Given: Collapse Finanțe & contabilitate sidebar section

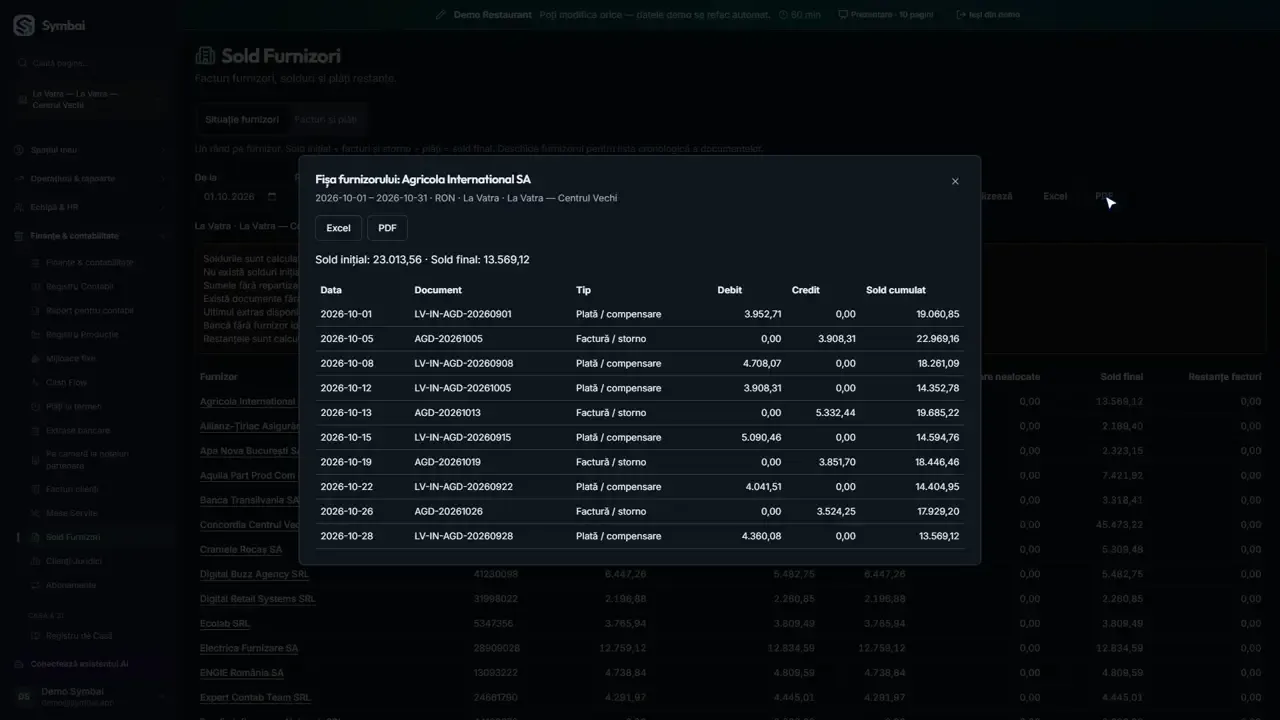Looking at the screenshot, I should click(x=88, y=236).
